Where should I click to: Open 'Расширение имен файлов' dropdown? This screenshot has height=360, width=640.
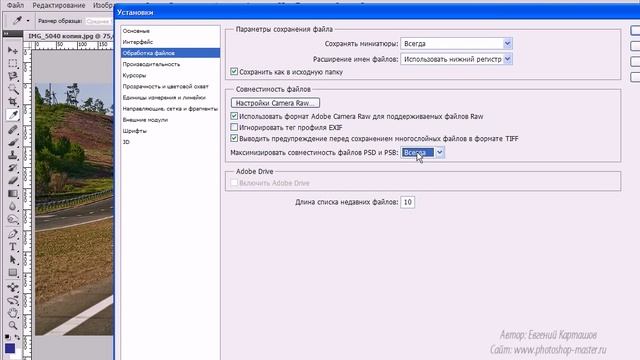(456, 59)
